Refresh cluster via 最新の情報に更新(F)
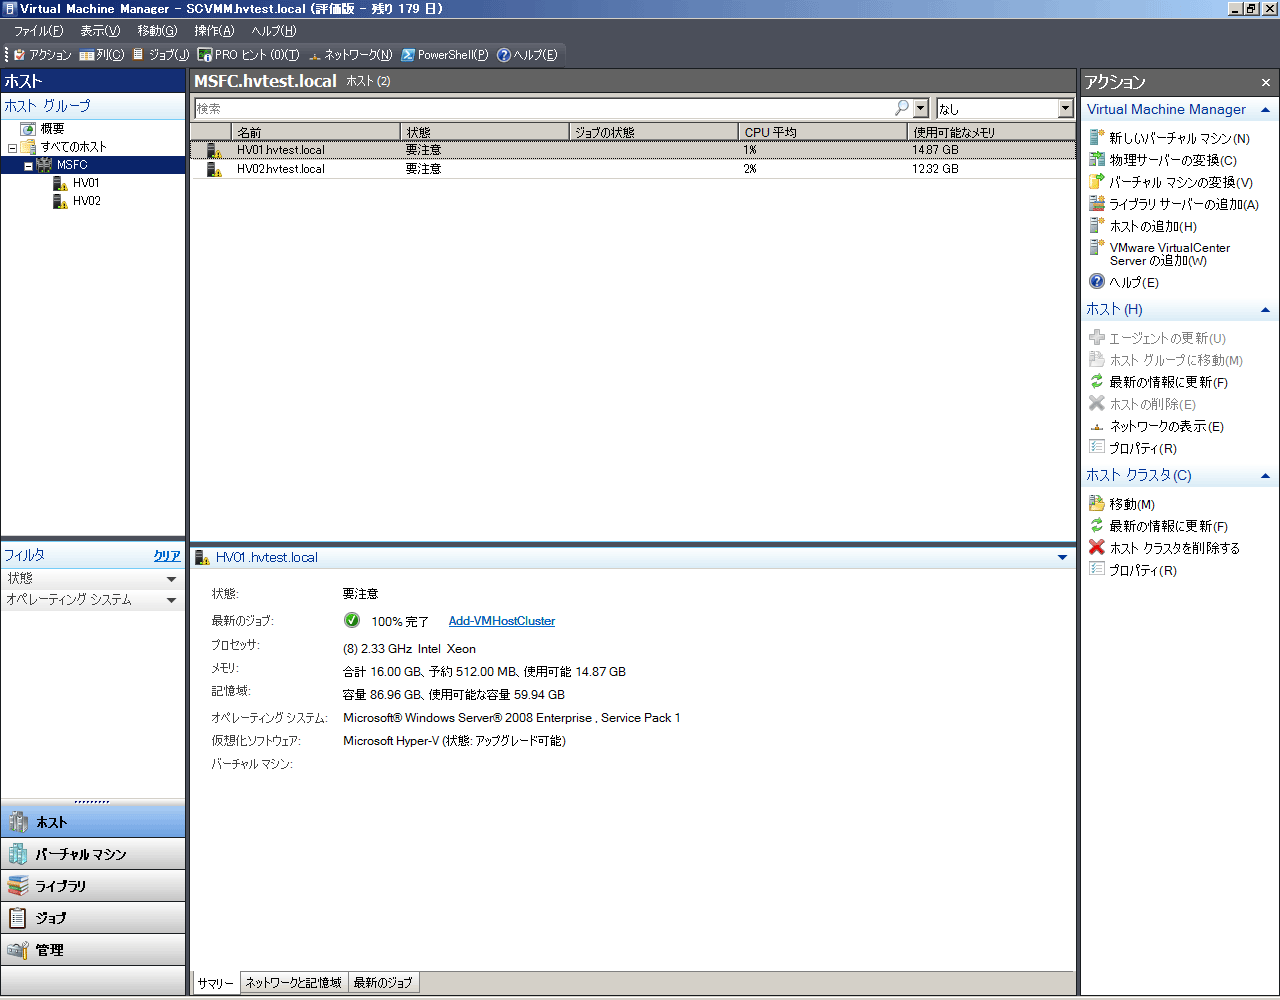Viewport: 1280px width, 1000px height. click(1158, 526)
